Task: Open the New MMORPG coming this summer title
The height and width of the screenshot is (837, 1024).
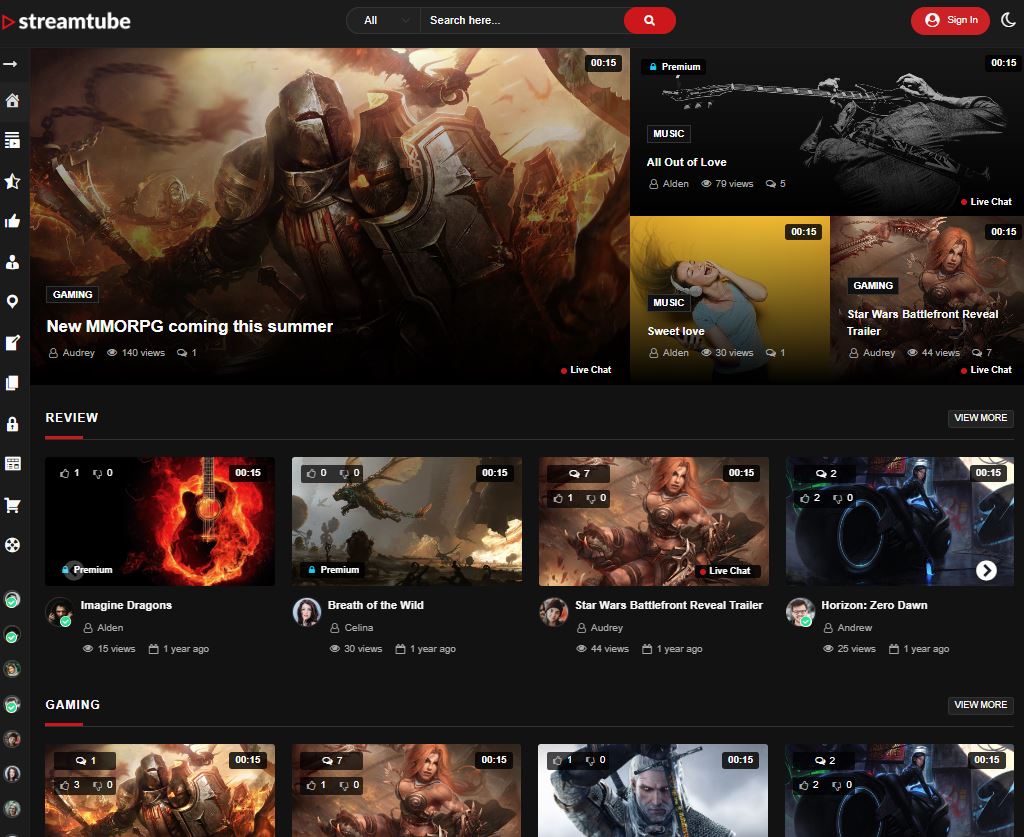Action: 189,326
